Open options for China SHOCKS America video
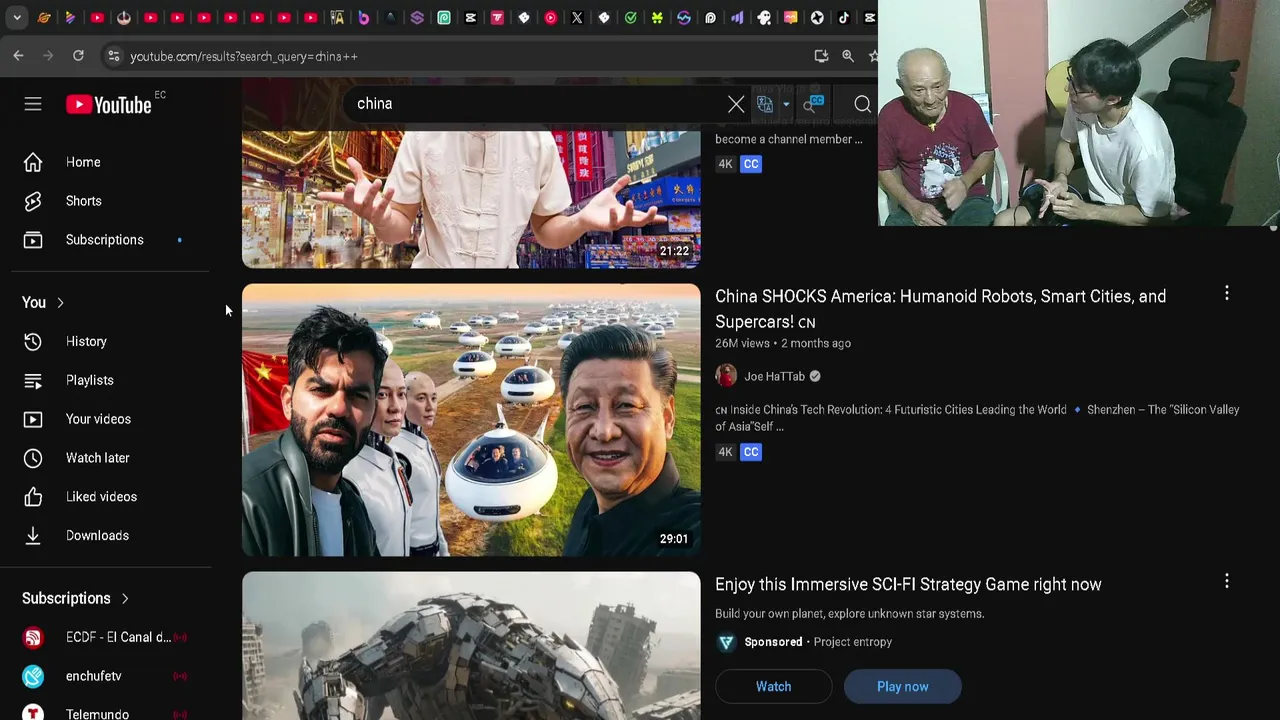This screenshot has height=720, width=1280. 1227,293
